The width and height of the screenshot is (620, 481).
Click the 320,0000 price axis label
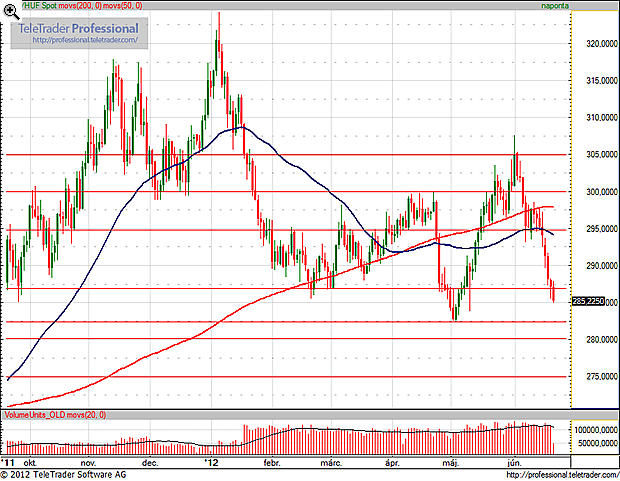pyautogui.click(x=591, y=44)
